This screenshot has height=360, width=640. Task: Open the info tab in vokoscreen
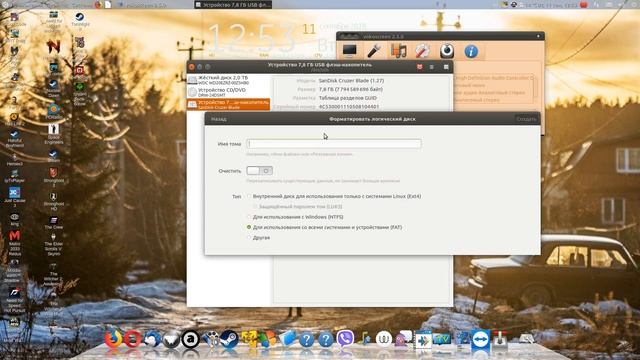point(471,51)
